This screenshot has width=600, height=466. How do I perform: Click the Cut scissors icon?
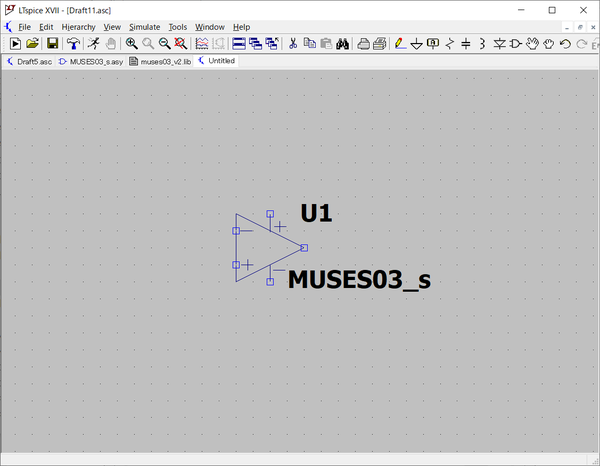tap(293, 44)
